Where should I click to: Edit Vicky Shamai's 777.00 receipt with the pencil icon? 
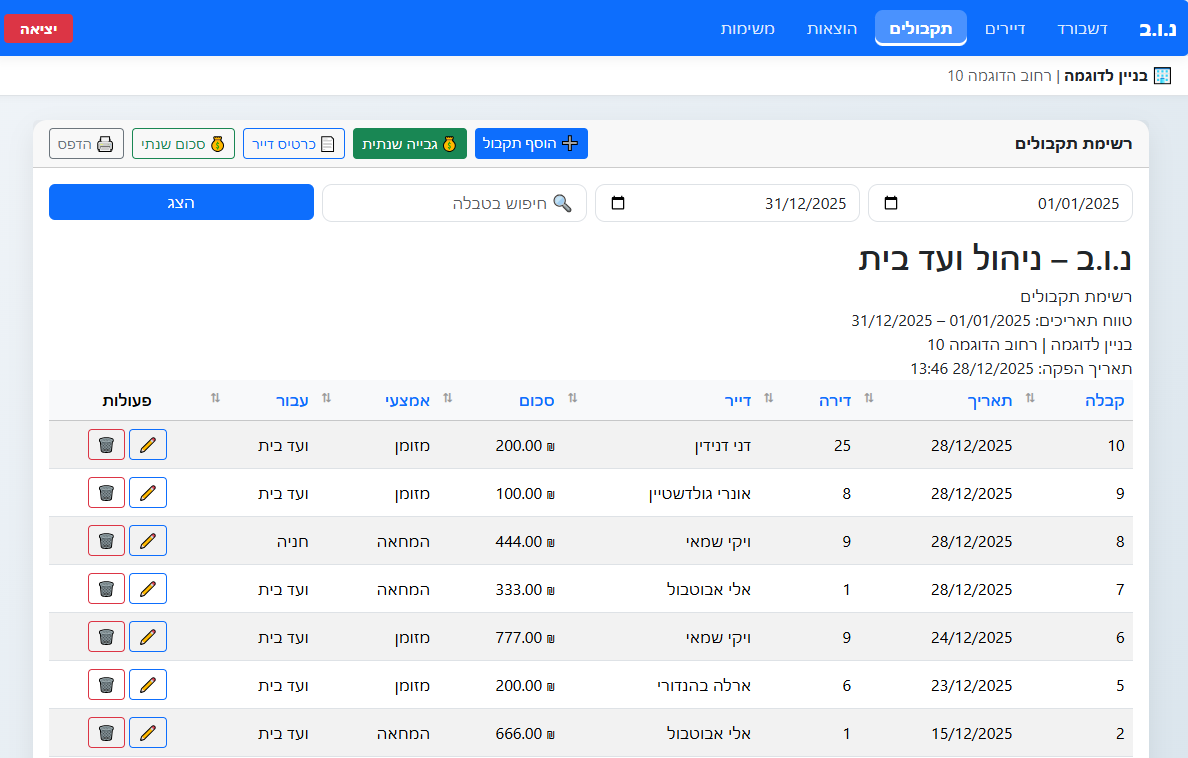[147, 636]
